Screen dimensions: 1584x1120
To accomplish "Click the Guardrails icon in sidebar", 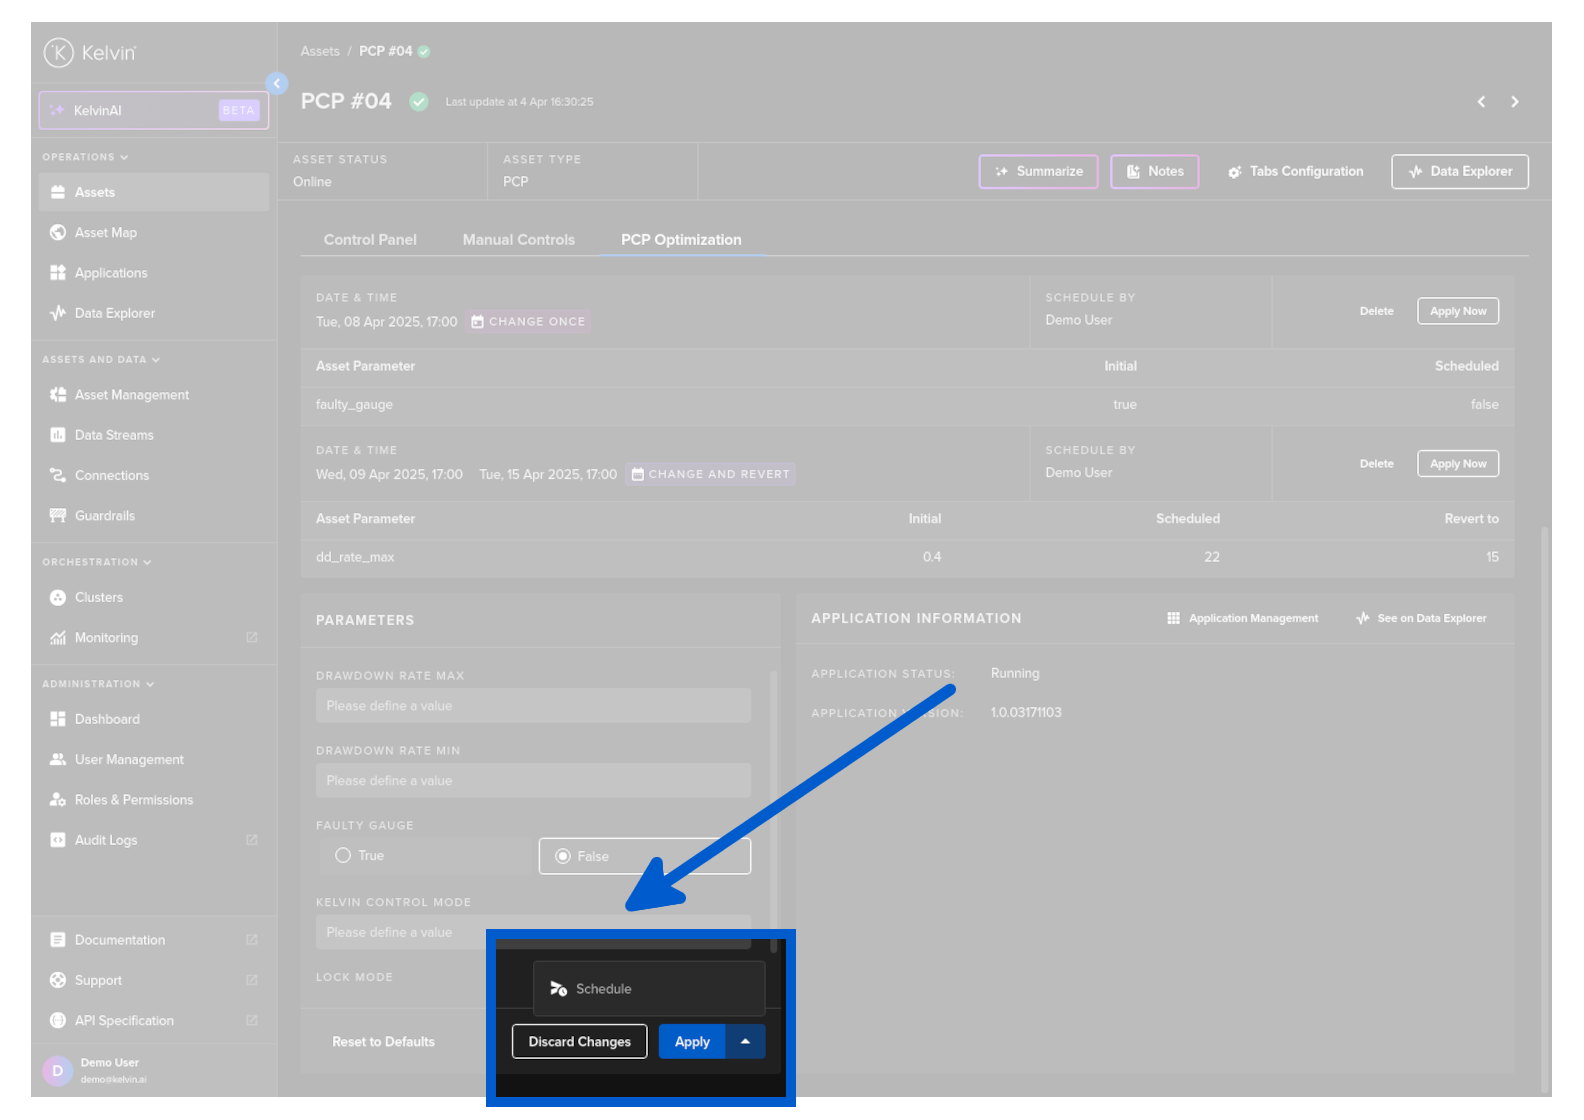I will click(58, 516).
